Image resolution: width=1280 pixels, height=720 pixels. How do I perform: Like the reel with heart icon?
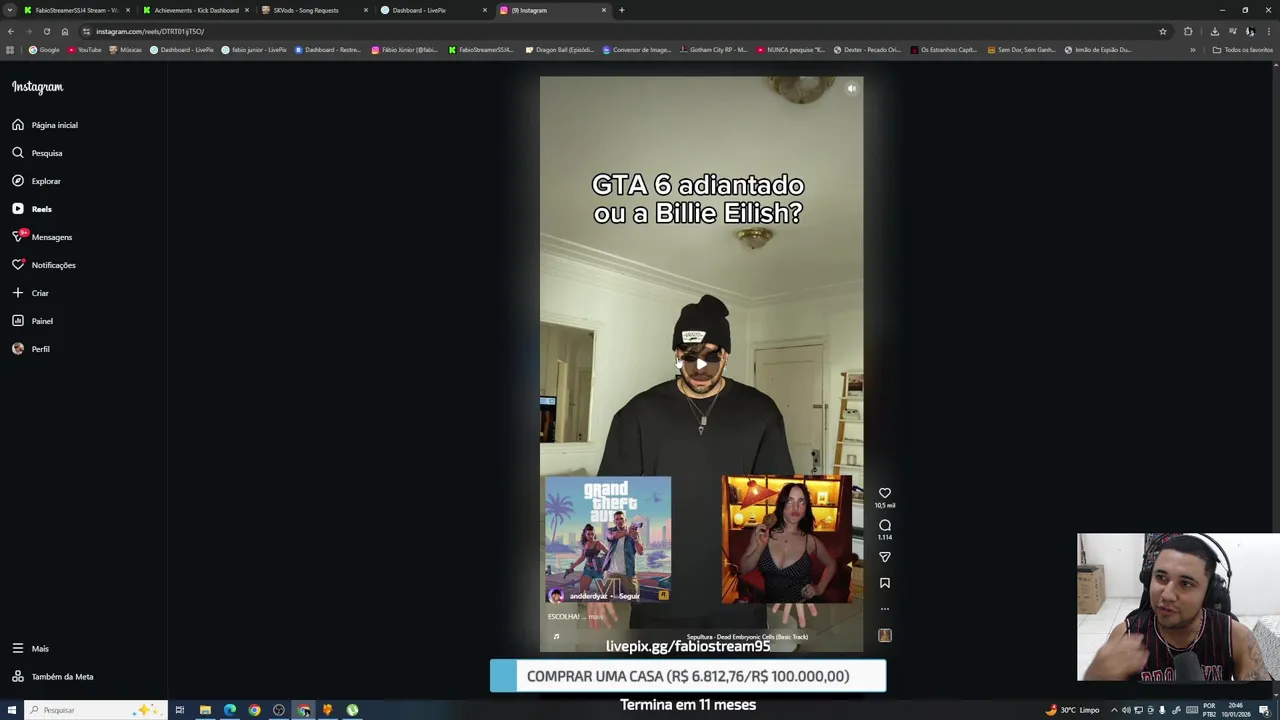pyautogui.click(x=885, y=493)
